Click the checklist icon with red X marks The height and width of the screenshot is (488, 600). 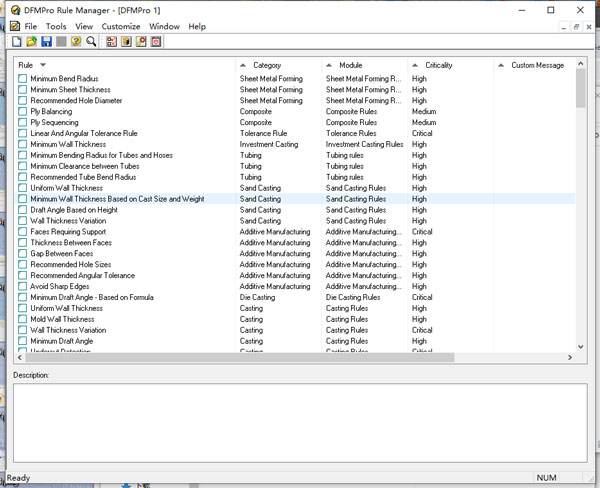pos(111,42)
